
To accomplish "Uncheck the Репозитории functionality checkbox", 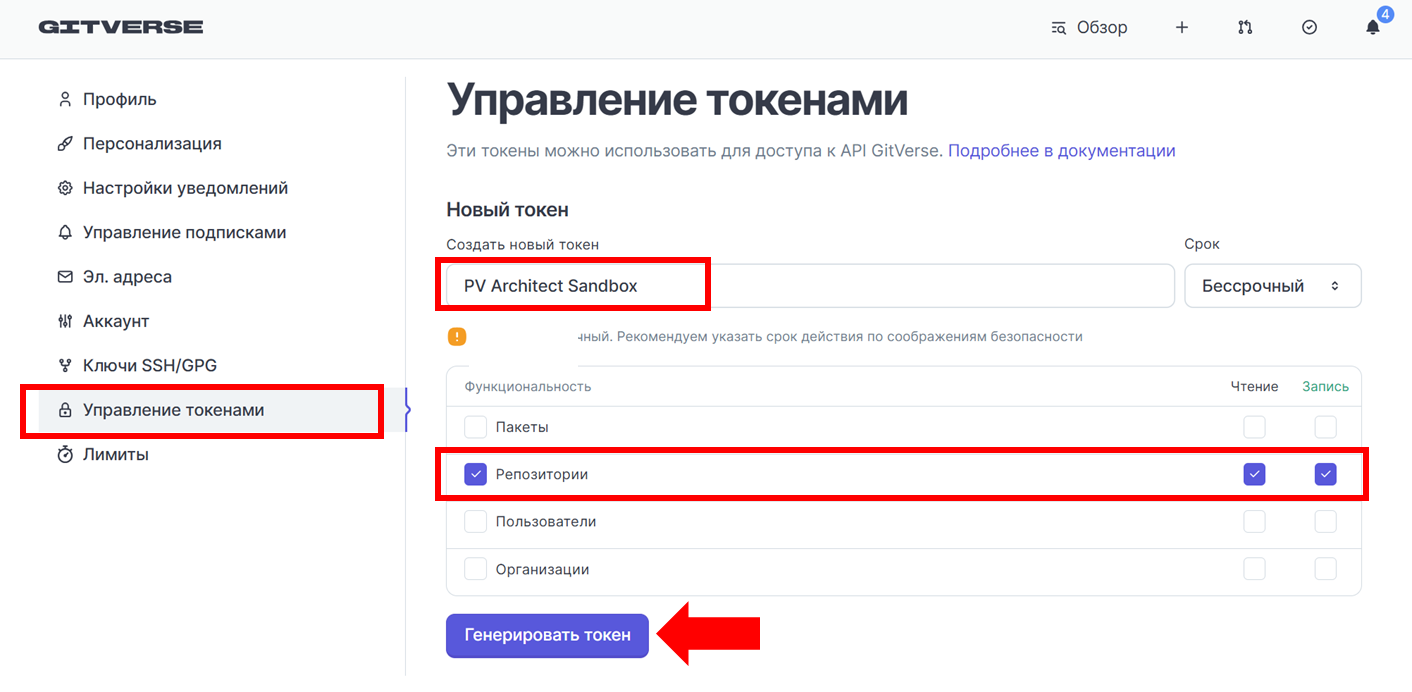I will (475, 474).
